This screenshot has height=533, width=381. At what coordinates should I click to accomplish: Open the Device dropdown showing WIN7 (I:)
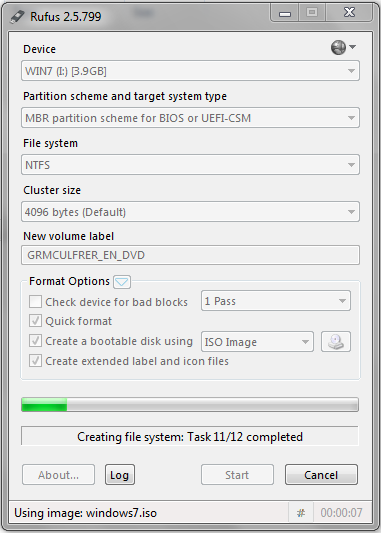[190, 71]
